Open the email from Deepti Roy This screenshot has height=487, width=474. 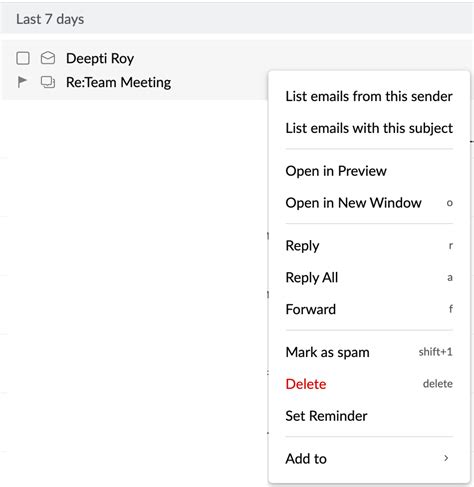pyautogui.click(x=100, y=58)
